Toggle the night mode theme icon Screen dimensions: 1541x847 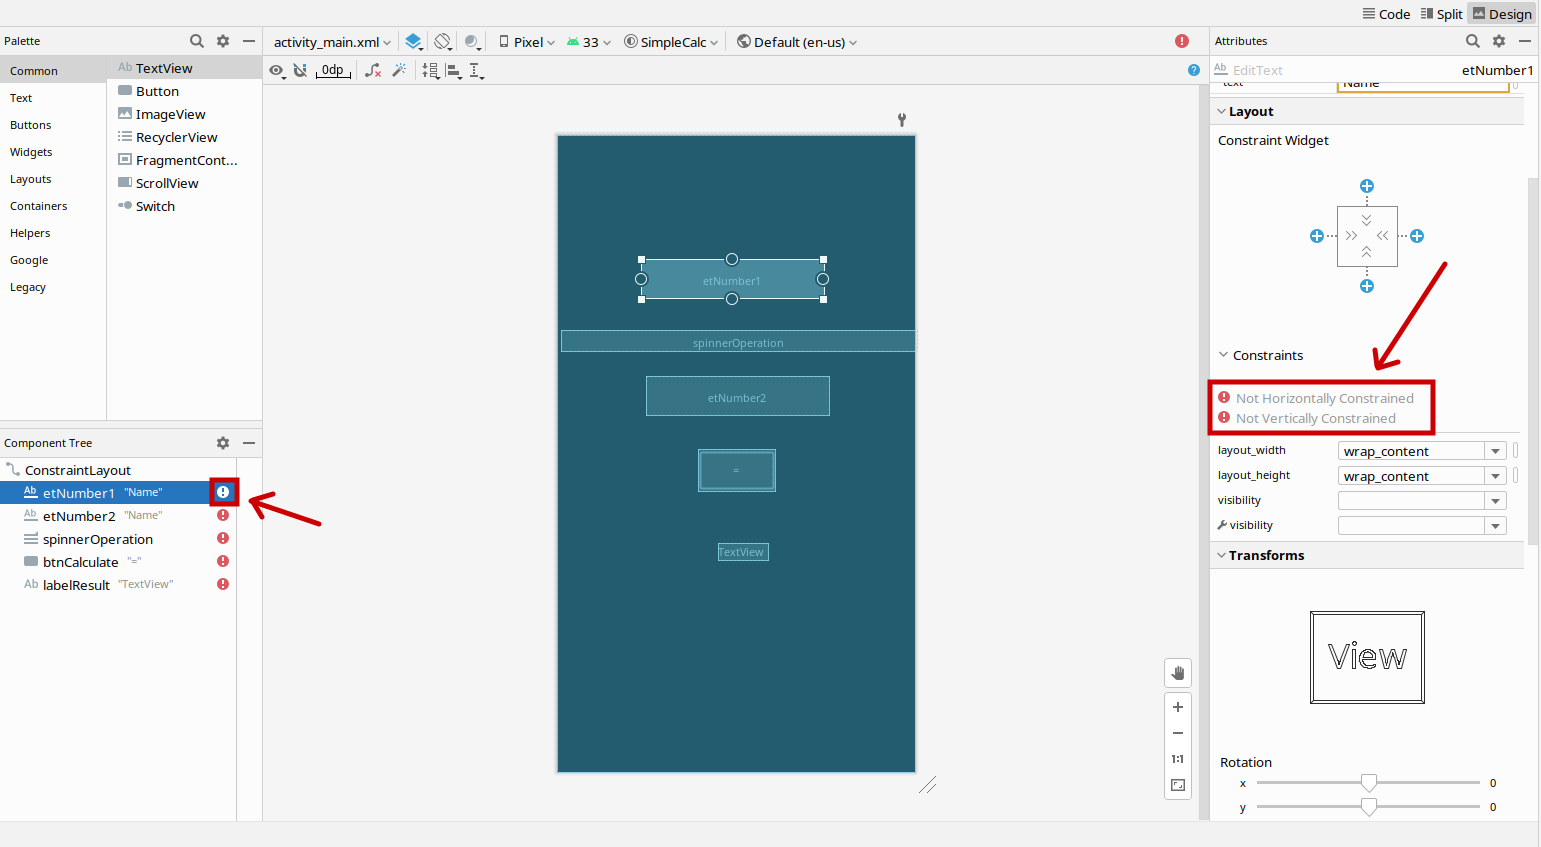[471, 42]
